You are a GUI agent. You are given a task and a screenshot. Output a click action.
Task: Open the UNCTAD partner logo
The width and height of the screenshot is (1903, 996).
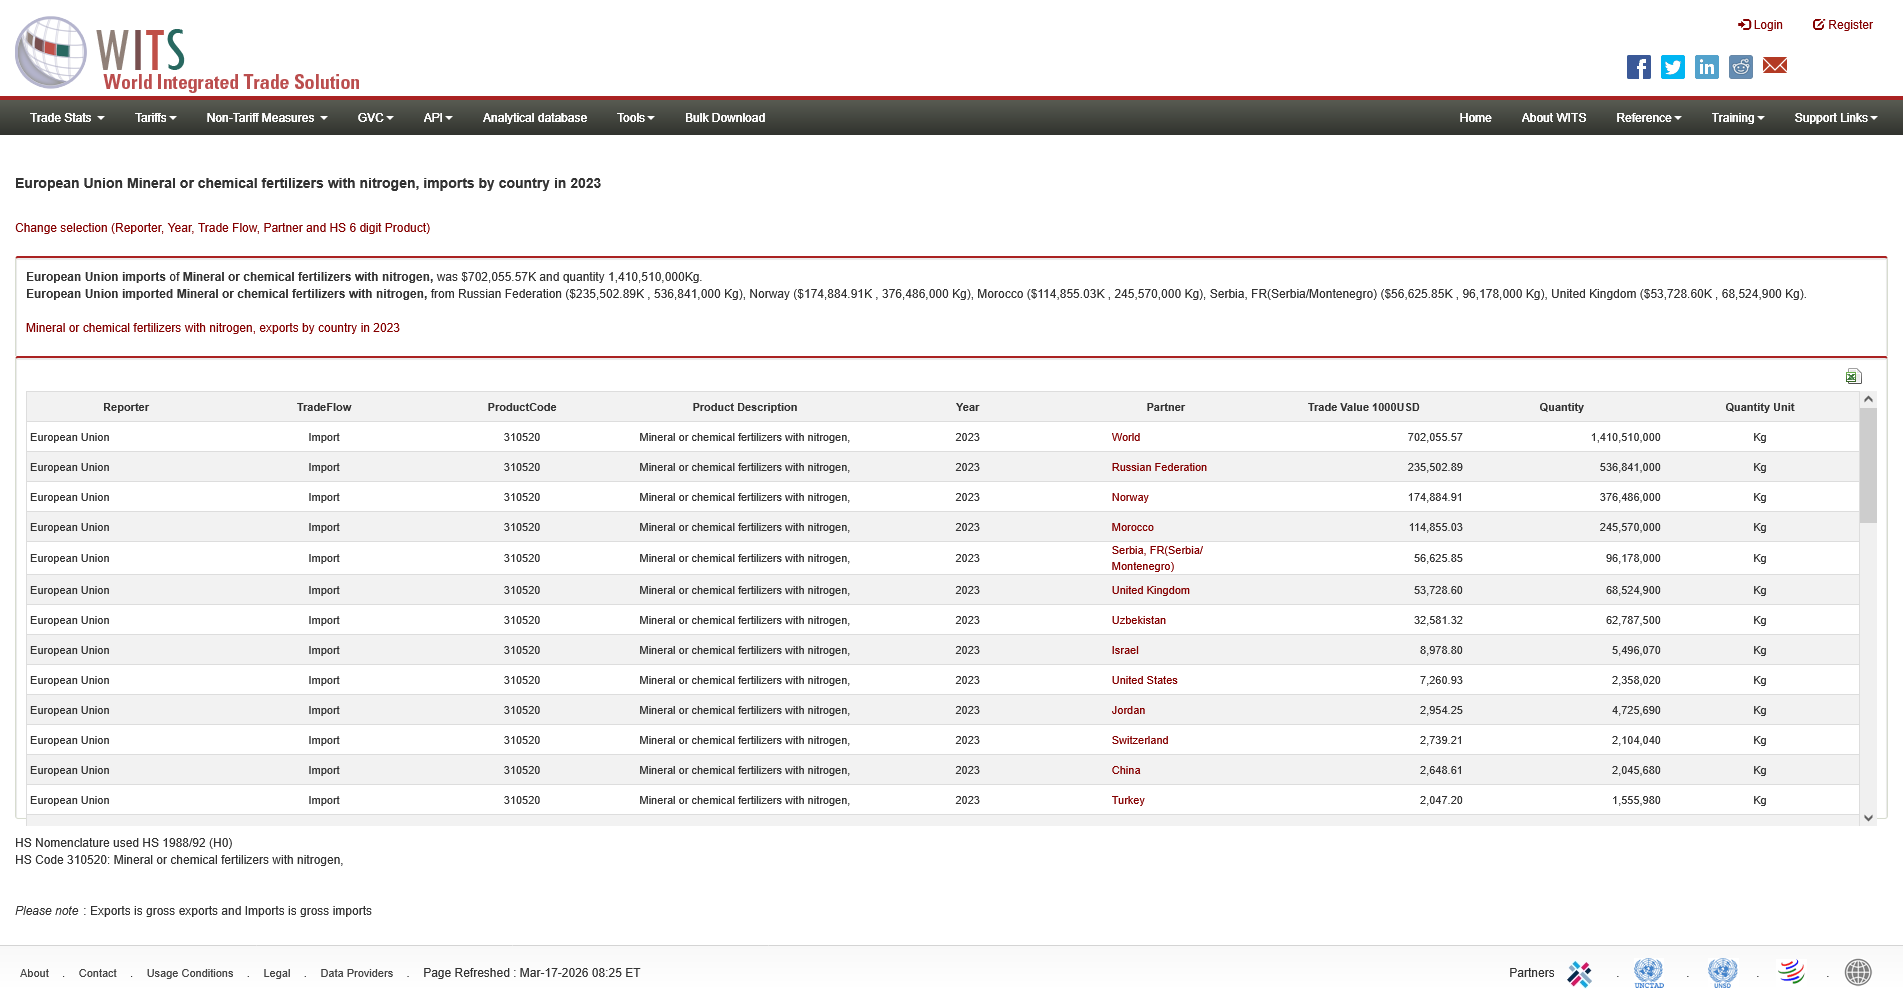point(1648,972)
